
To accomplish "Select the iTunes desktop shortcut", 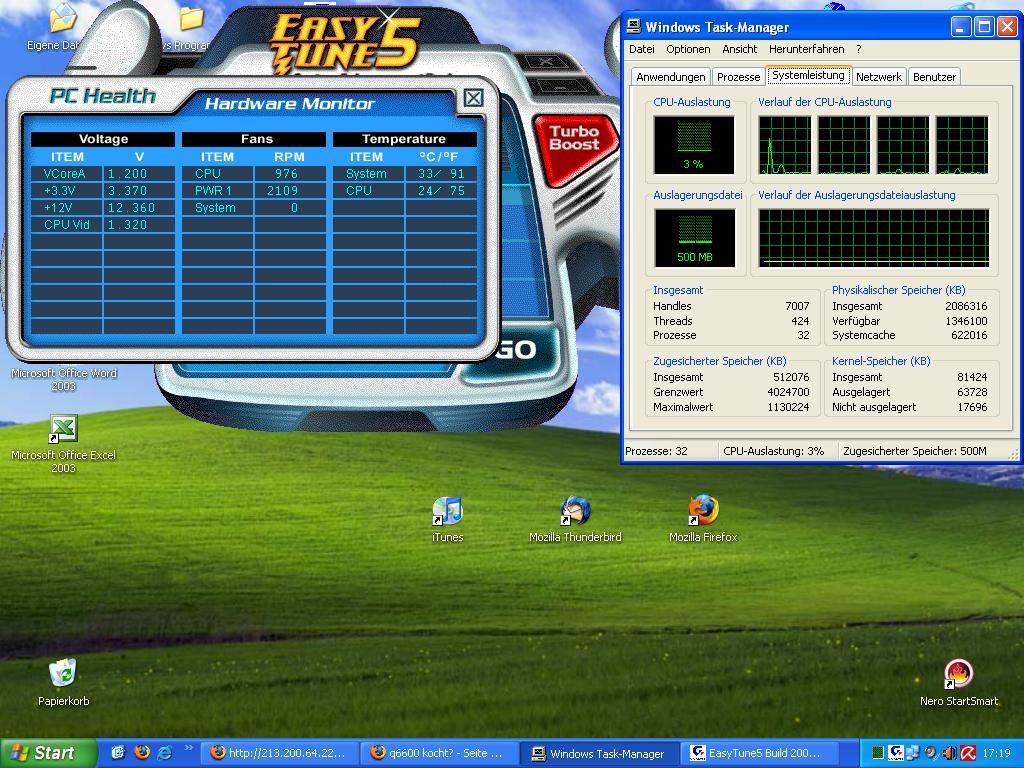I will point(447,511).
